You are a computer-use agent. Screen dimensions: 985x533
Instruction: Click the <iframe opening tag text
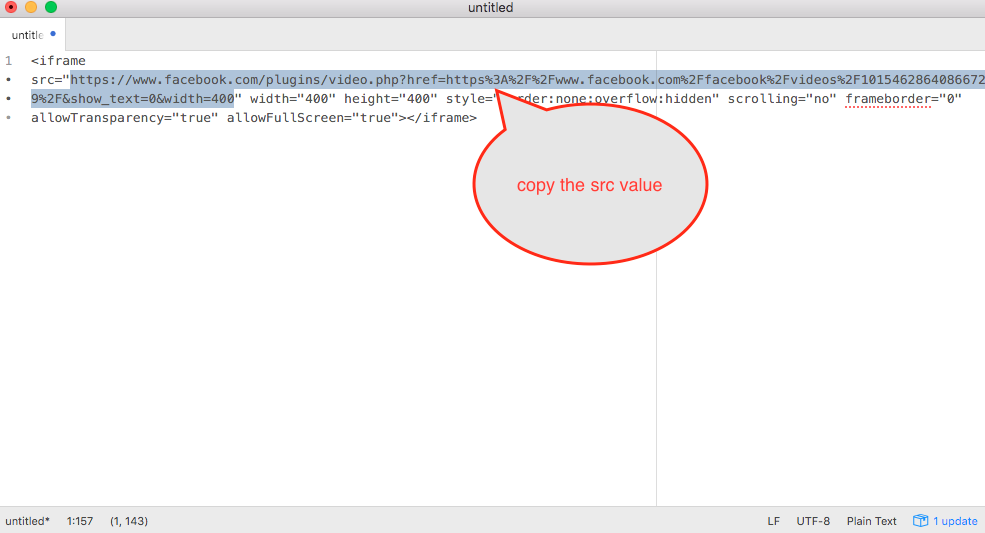(x=58, y=61)
